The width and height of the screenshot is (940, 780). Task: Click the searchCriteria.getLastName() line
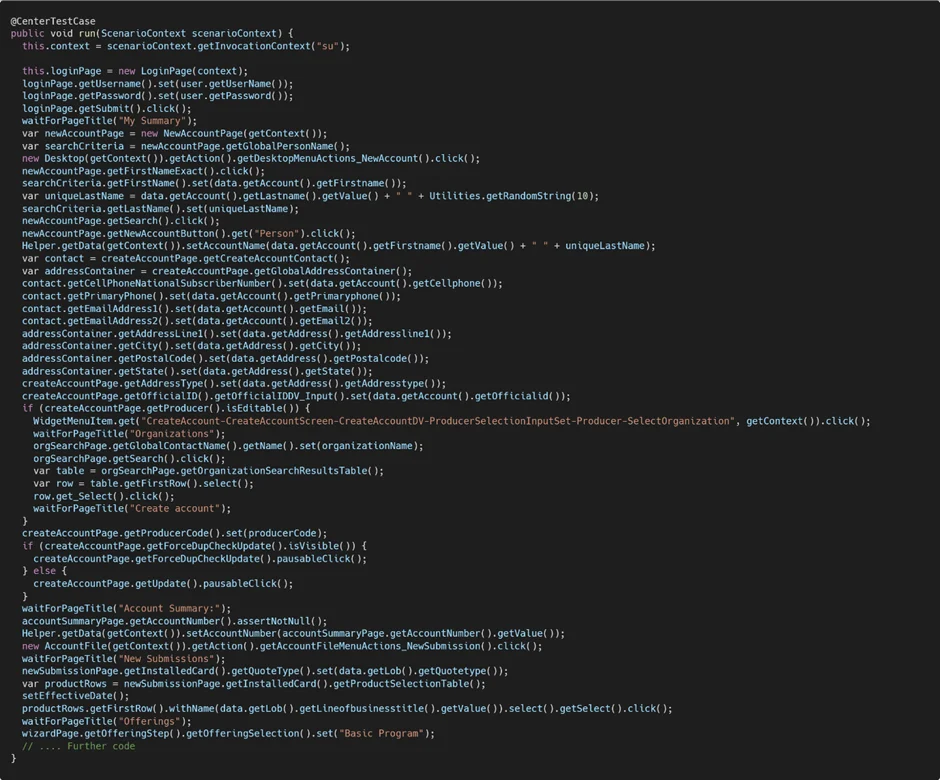pos(160,209)
